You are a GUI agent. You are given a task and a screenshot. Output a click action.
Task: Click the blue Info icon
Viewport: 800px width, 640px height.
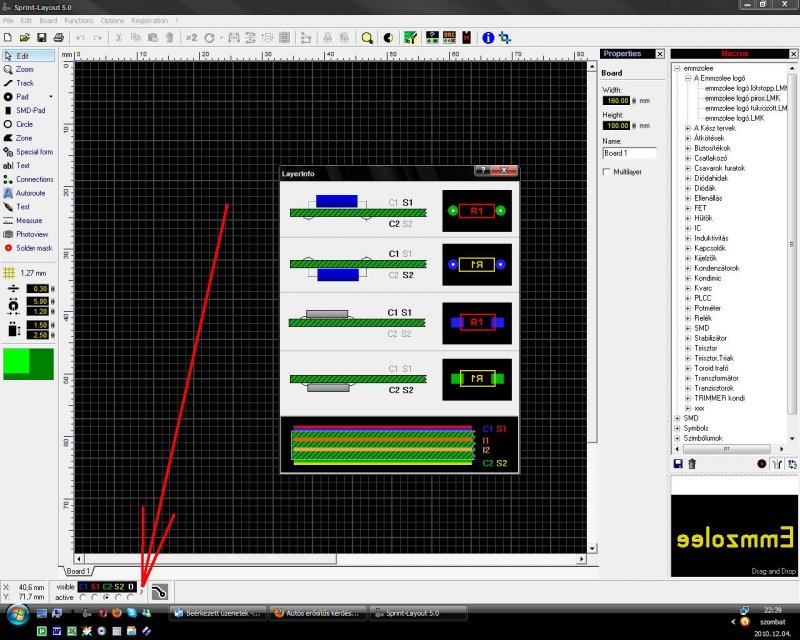click(488, 38)
